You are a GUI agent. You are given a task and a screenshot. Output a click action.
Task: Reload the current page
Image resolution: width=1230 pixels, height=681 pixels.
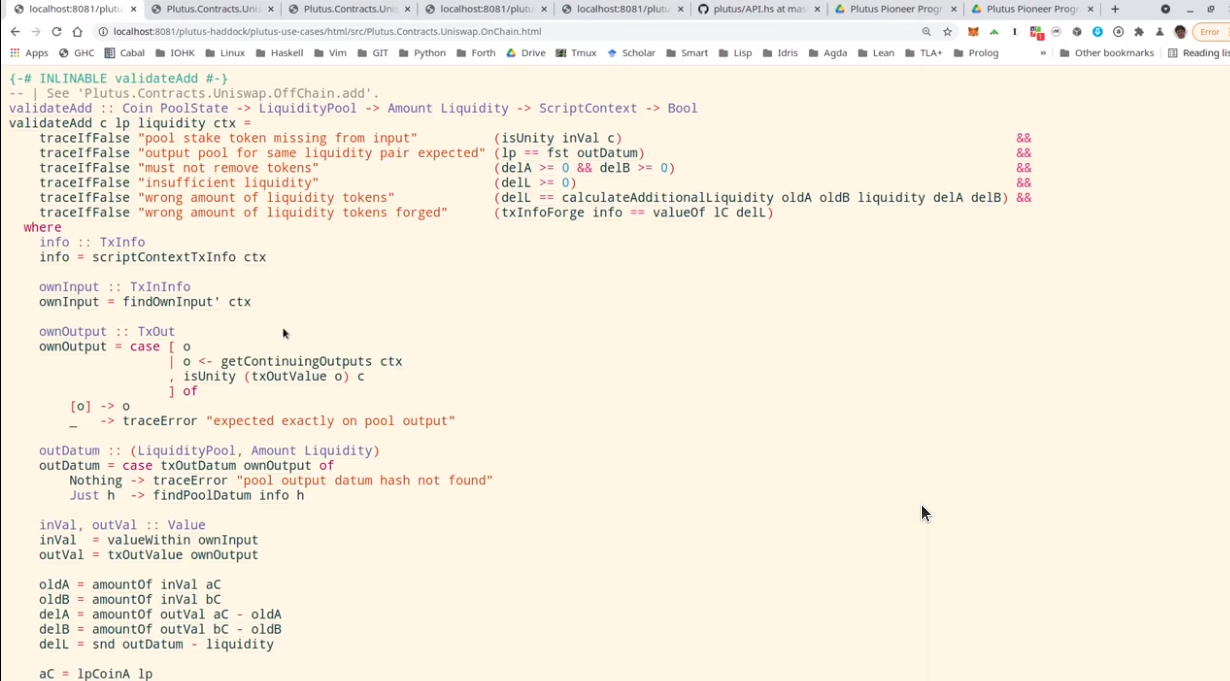[x=56, y=32]
